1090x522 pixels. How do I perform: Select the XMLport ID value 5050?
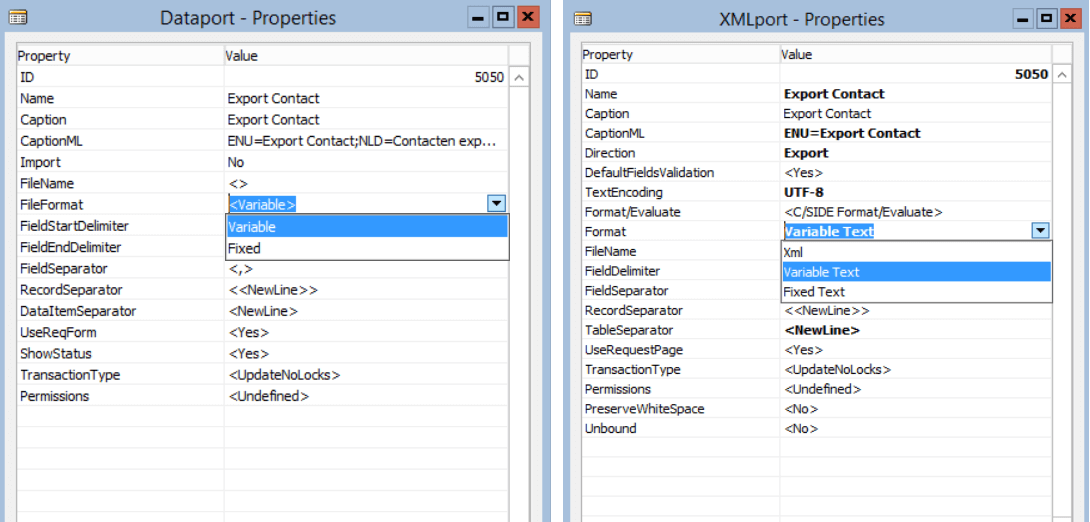pyautogui.click(x=1032, y=74)
